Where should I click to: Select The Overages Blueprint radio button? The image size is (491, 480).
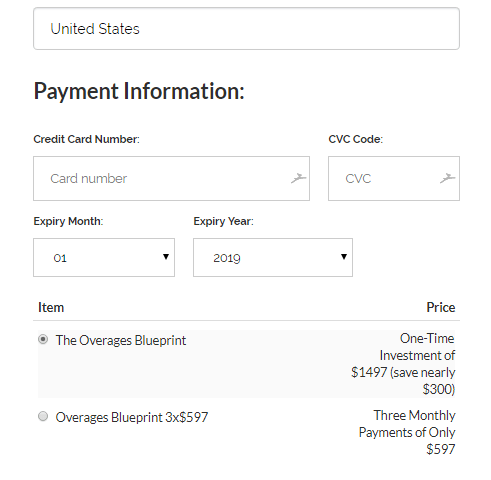pyautogui.click(x=43, y=339)
